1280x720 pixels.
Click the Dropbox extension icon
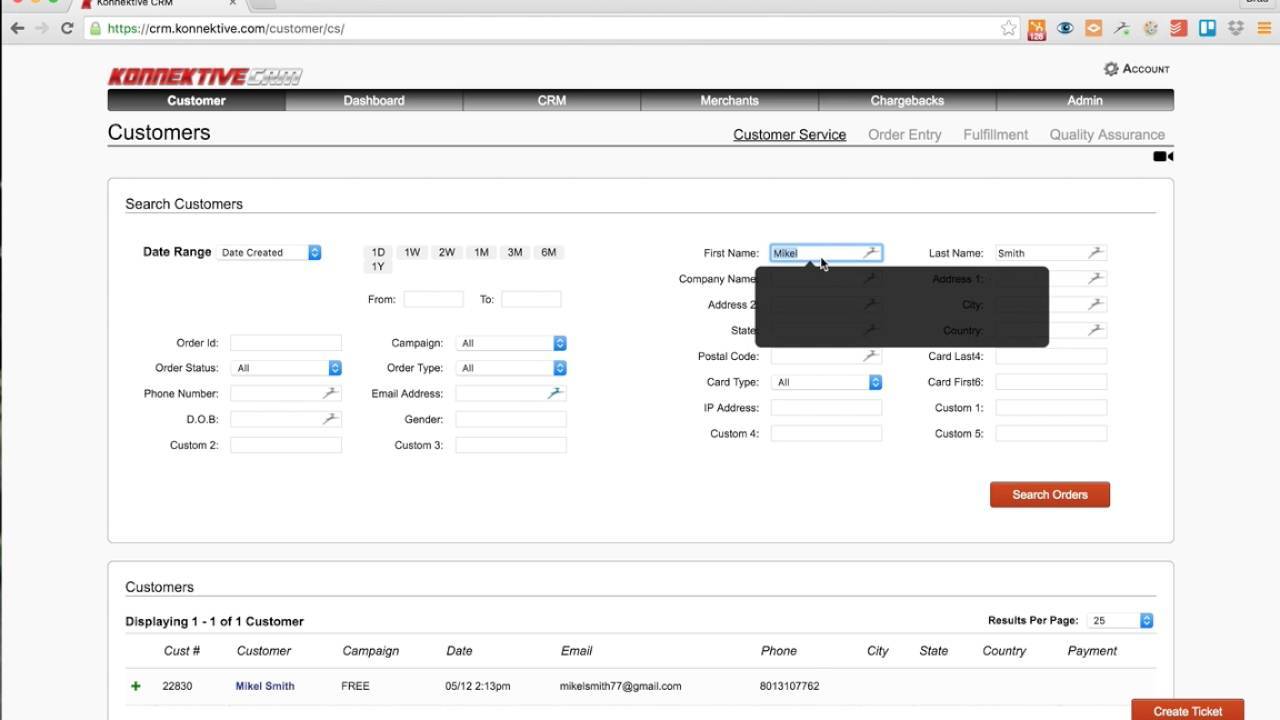pos(1234,28)
